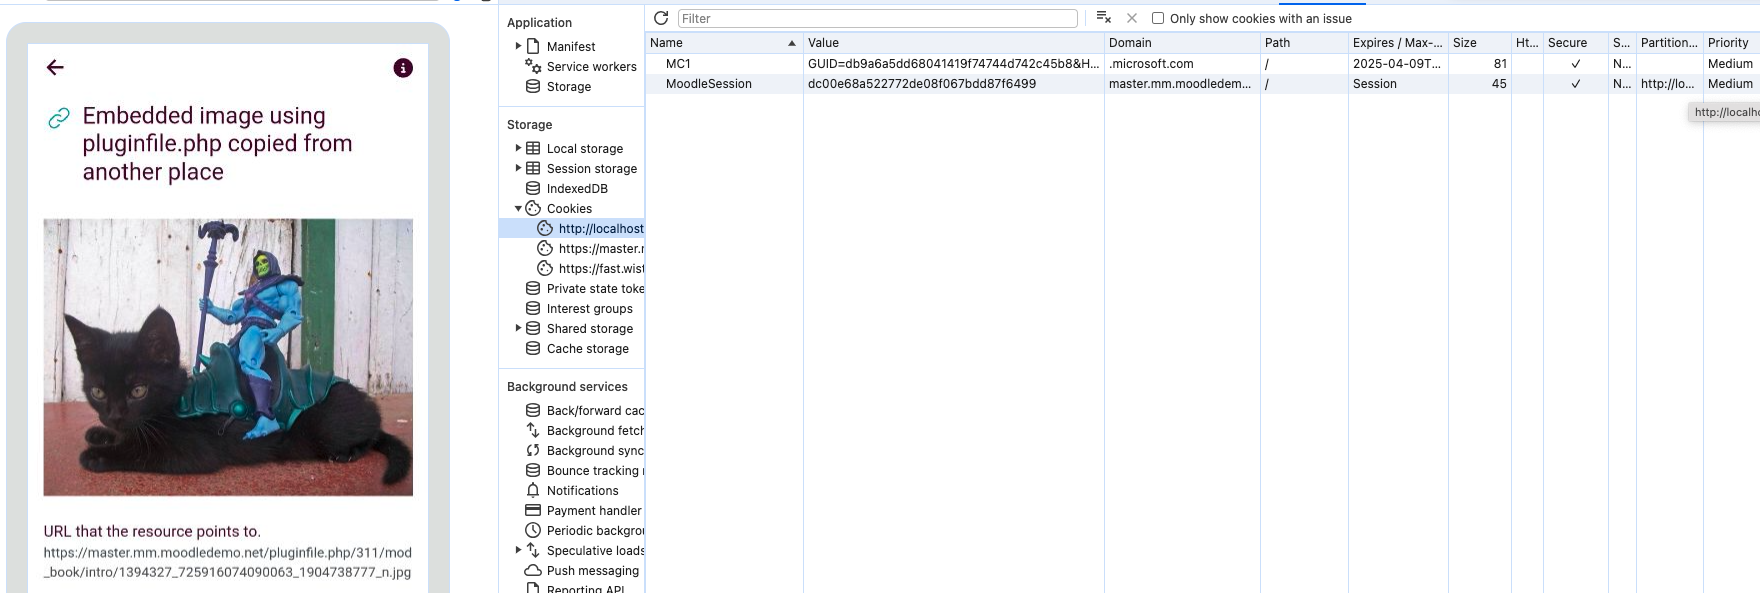Screen dimensions: 1760x593
Task: Sort by Priority column header
Action: click(x=1731, y=43)
